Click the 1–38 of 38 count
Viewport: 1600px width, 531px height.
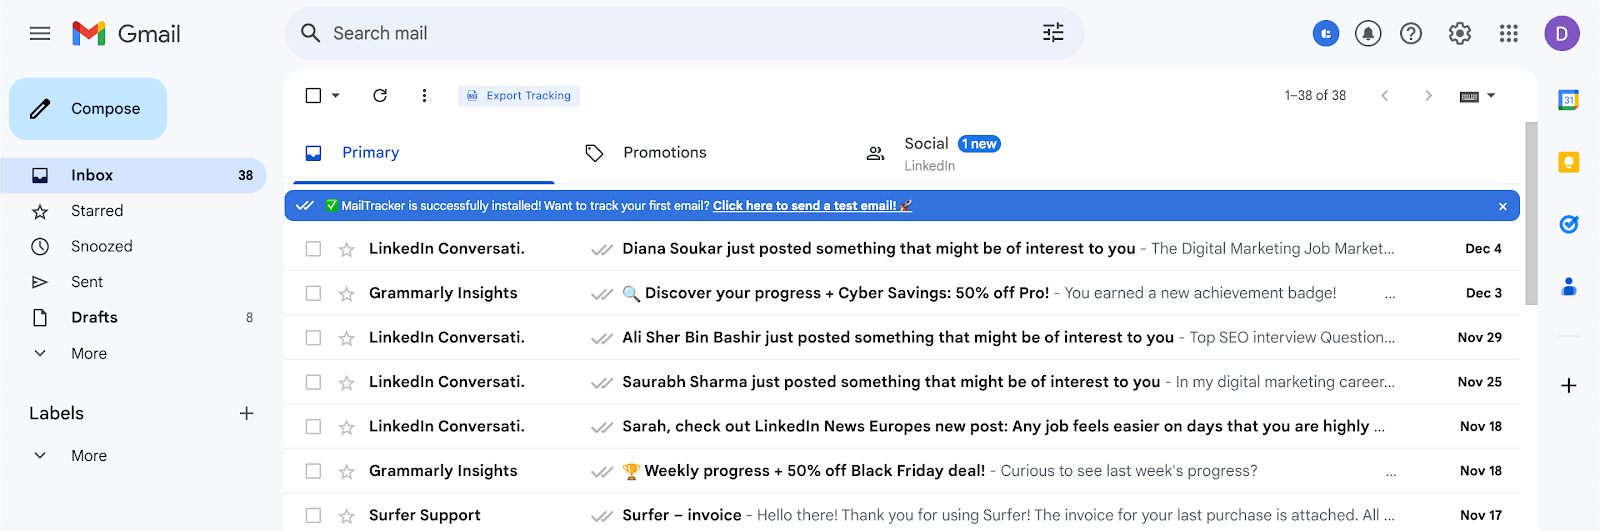pyautogui.click(x=1315, y=96)
